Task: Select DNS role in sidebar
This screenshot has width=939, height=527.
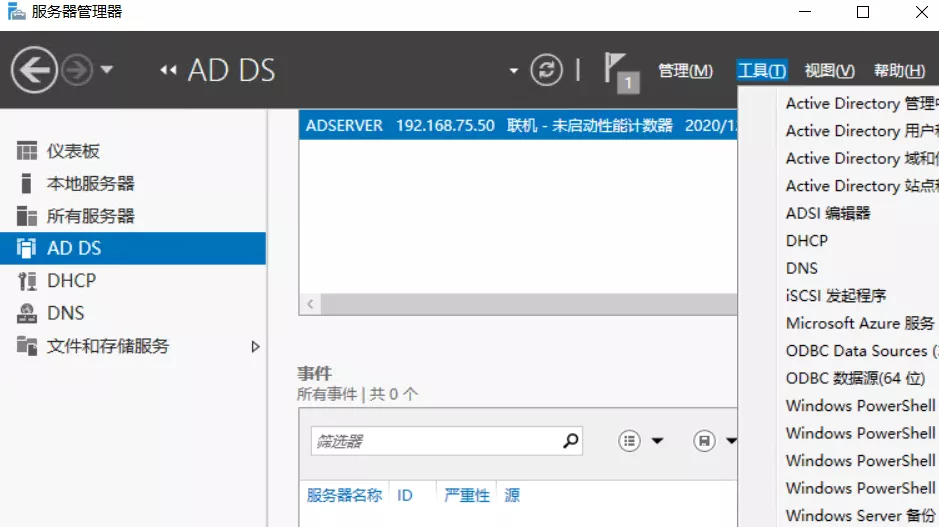Action: pos(66,313)
